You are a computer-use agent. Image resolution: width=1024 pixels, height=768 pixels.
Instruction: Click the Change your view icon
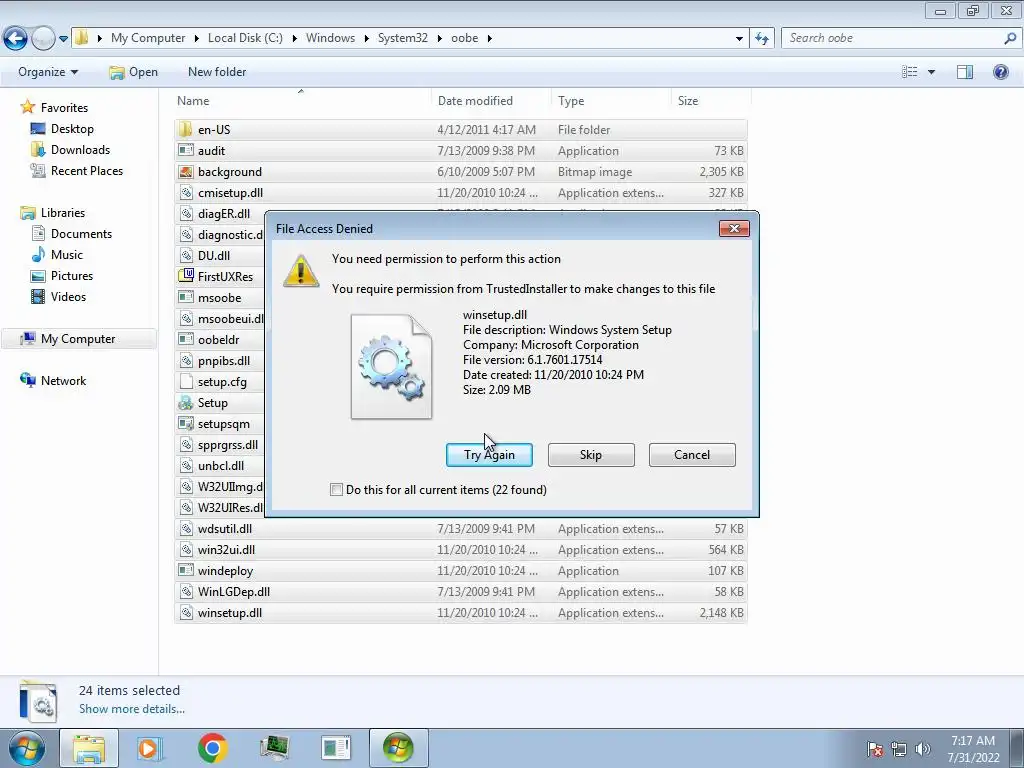coord(910,72)
